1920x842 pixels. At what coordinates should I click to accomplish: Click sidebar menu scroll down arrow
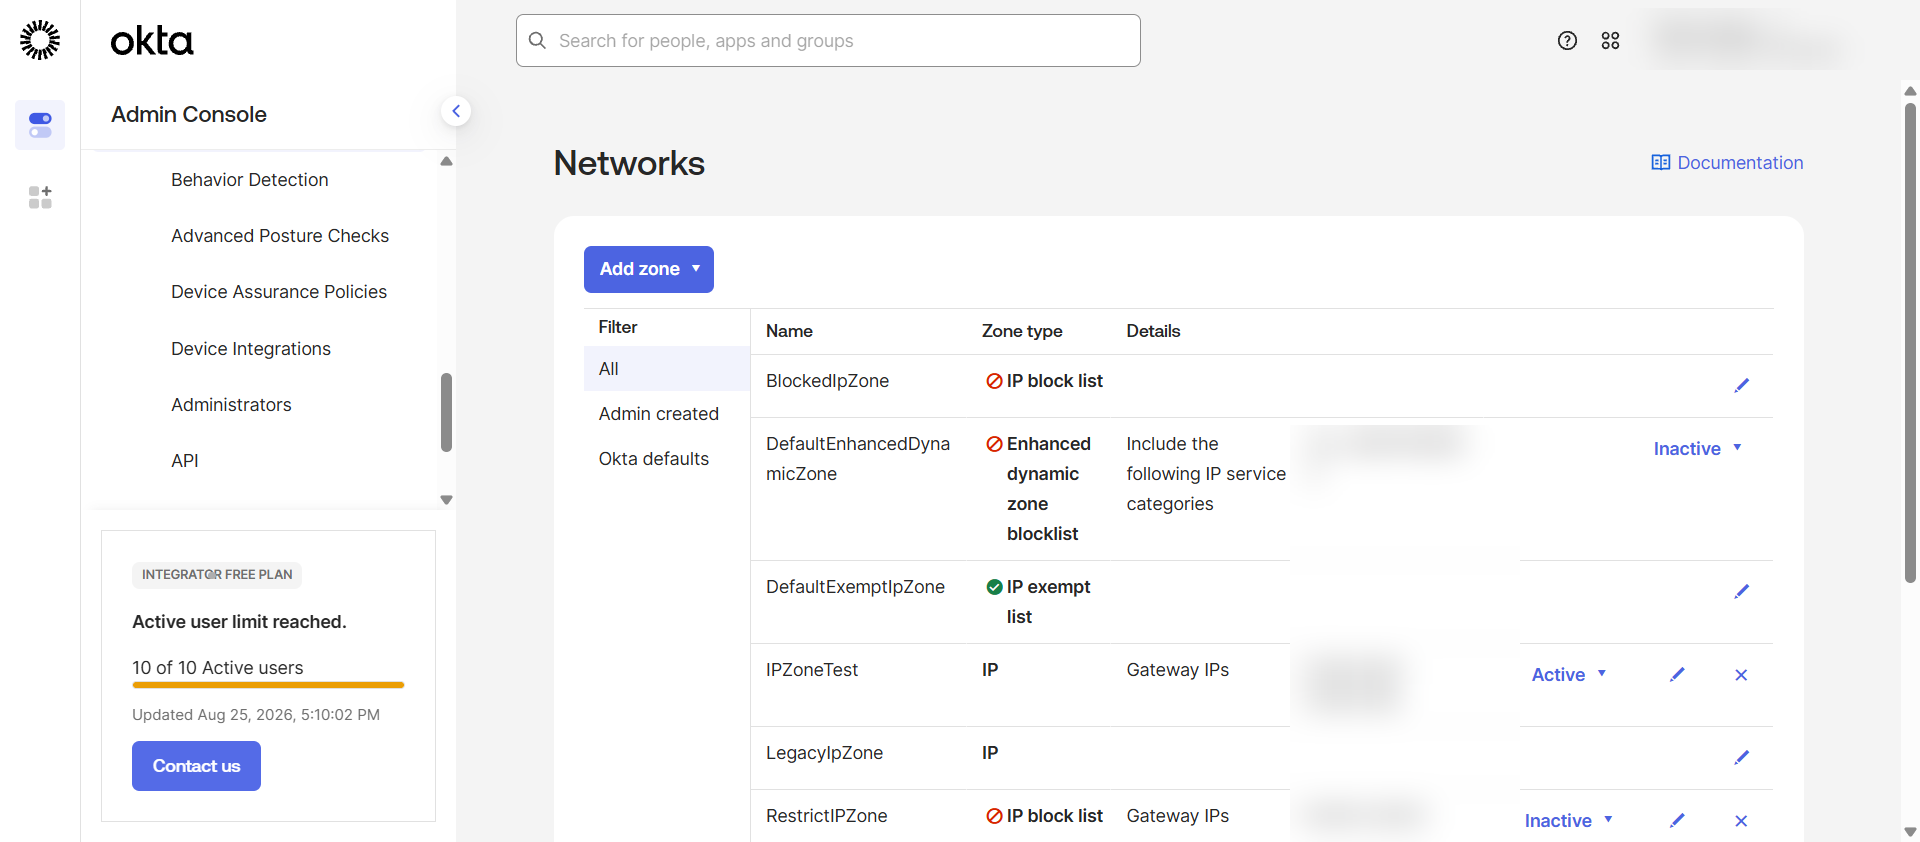(447, 500)
